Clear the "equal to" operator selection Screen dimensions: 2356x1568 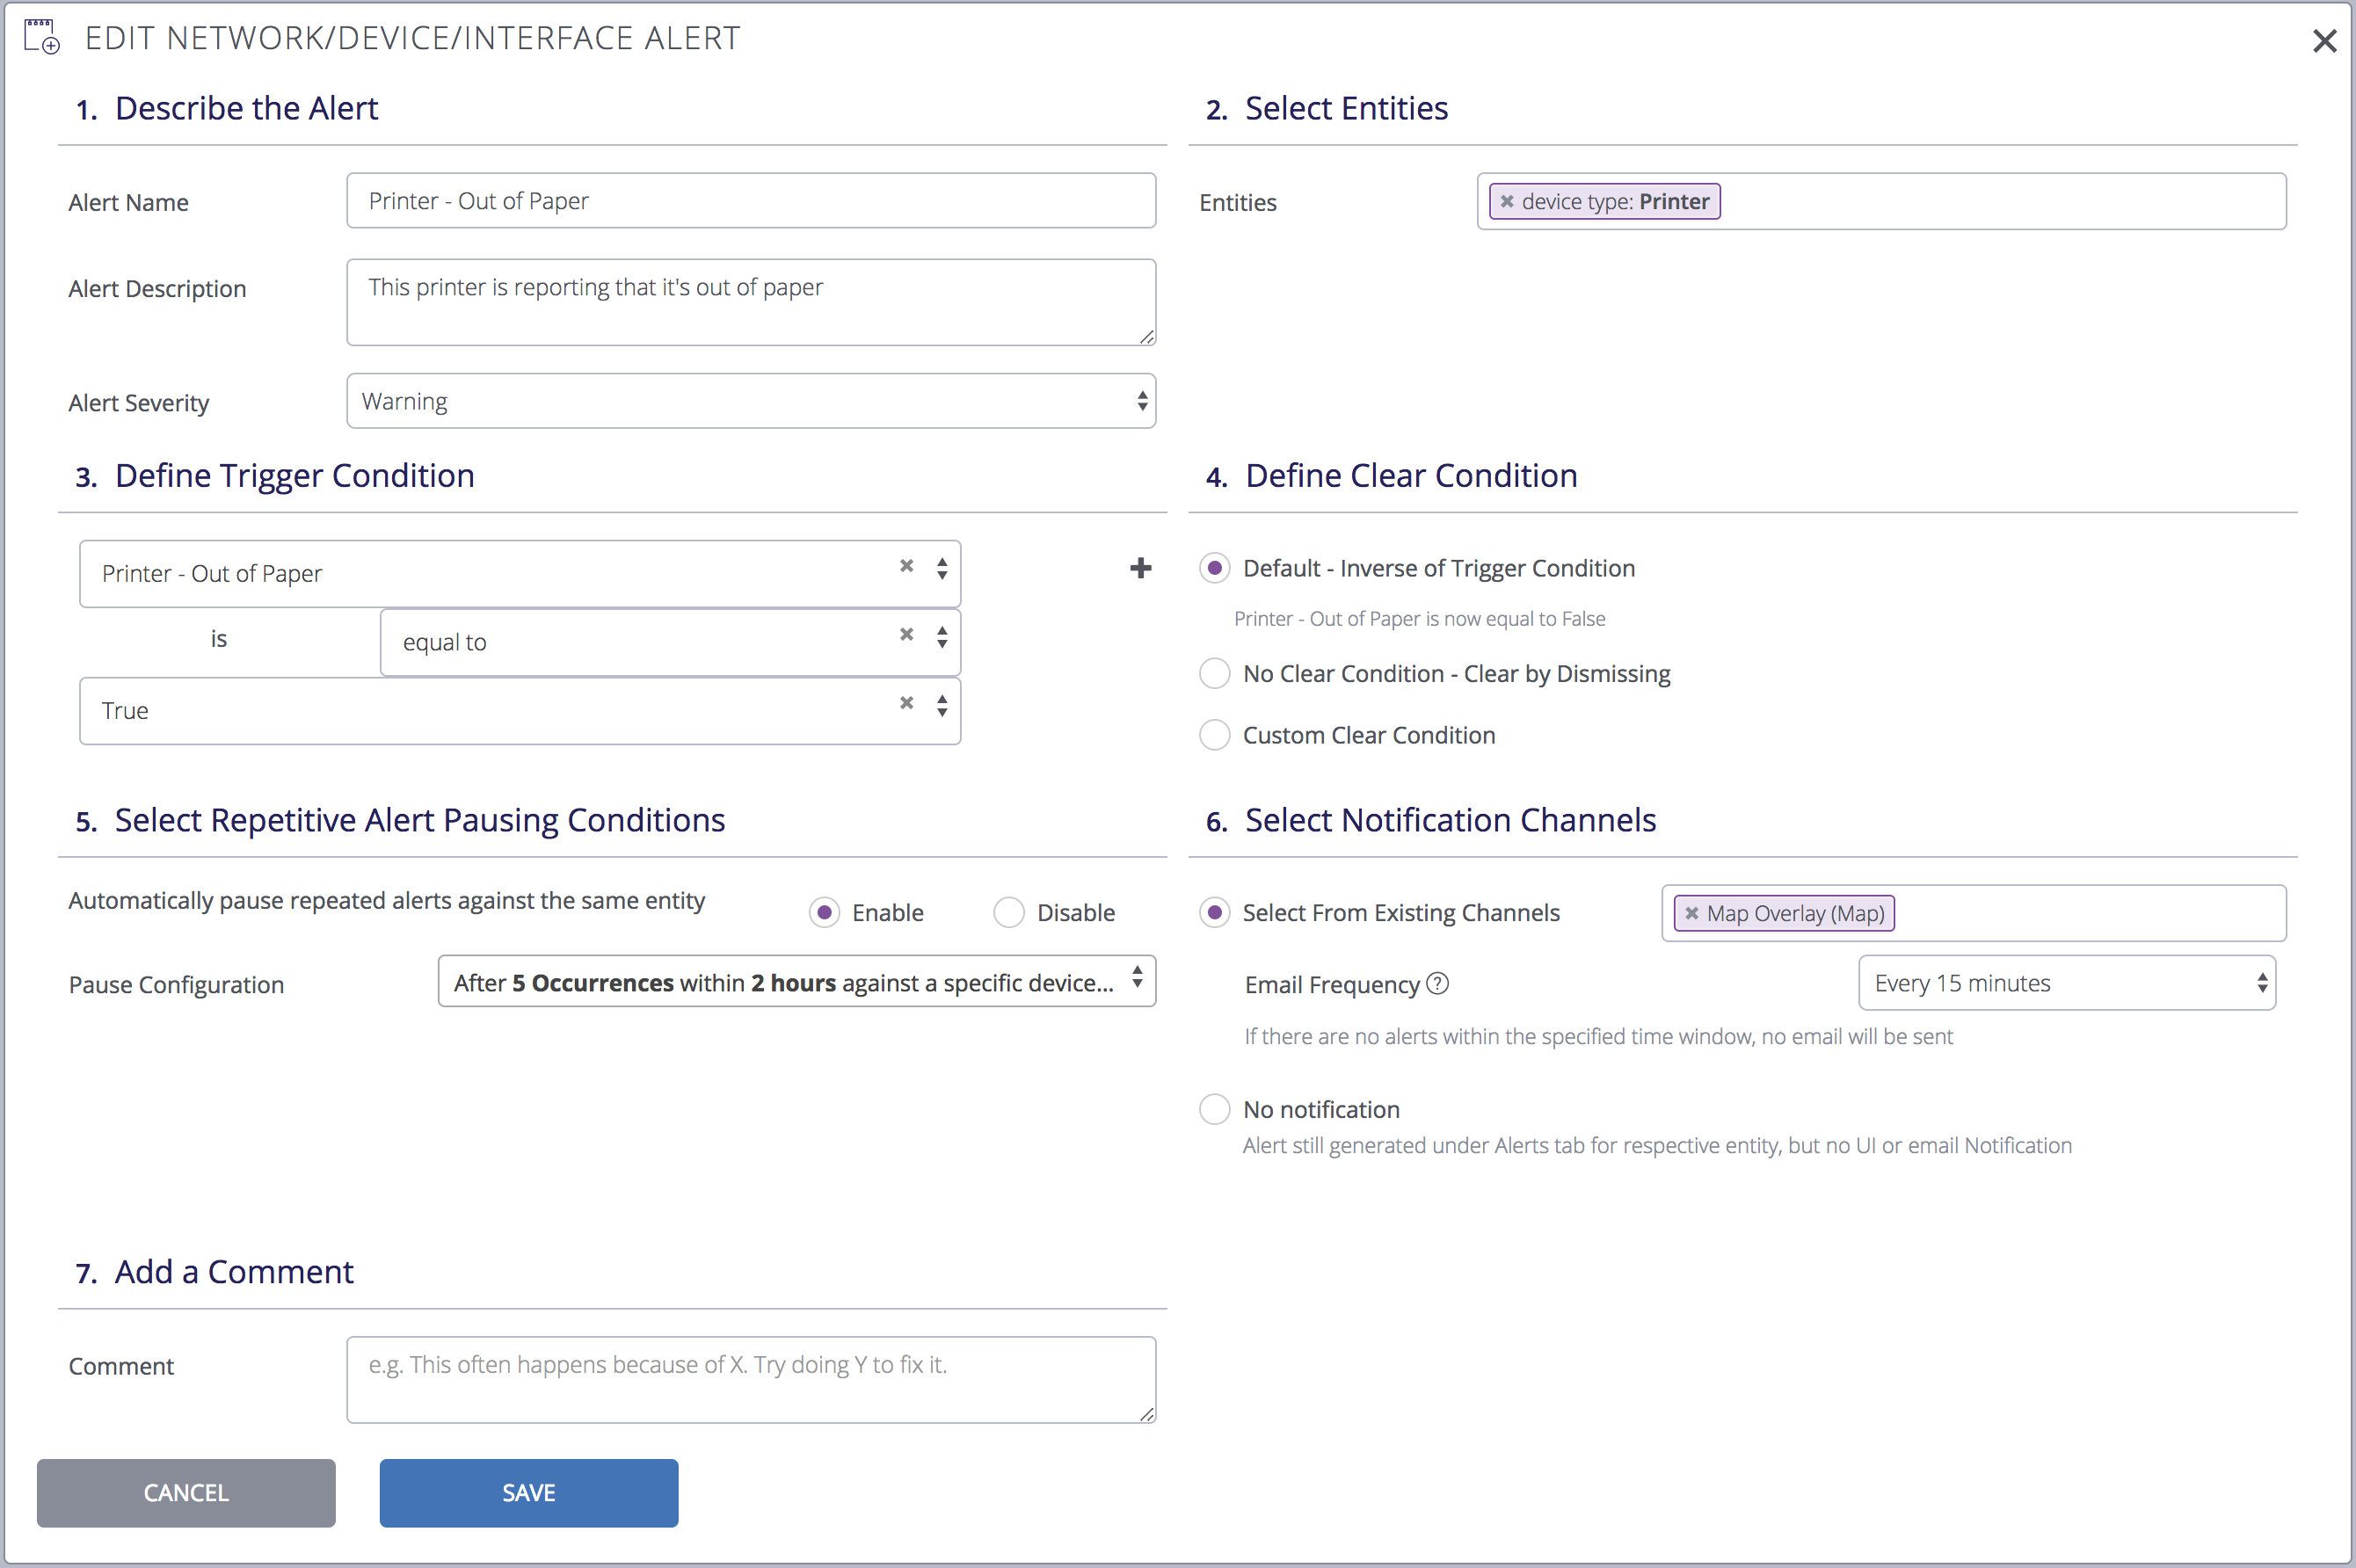click(x=906, y=634)
